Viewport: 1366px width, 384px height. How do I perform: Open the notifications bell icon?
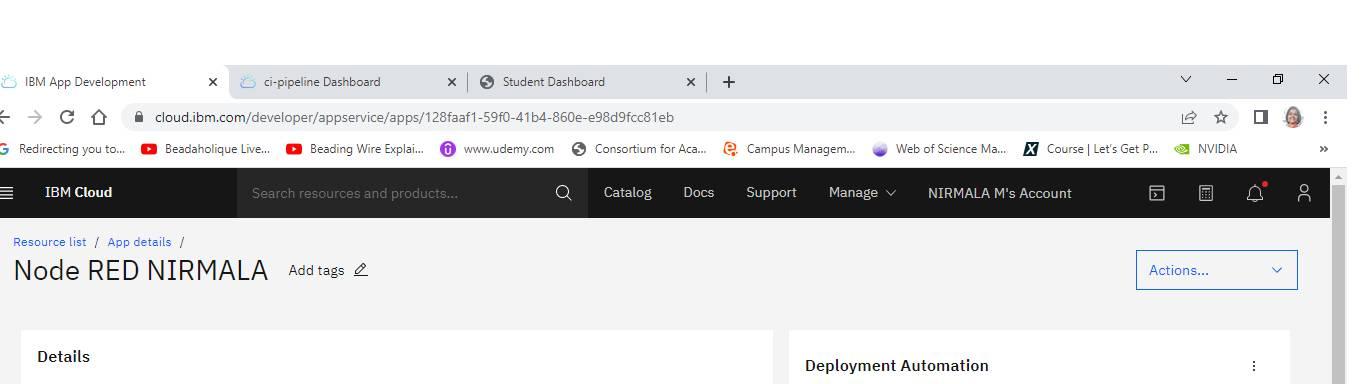point(1255,193)
